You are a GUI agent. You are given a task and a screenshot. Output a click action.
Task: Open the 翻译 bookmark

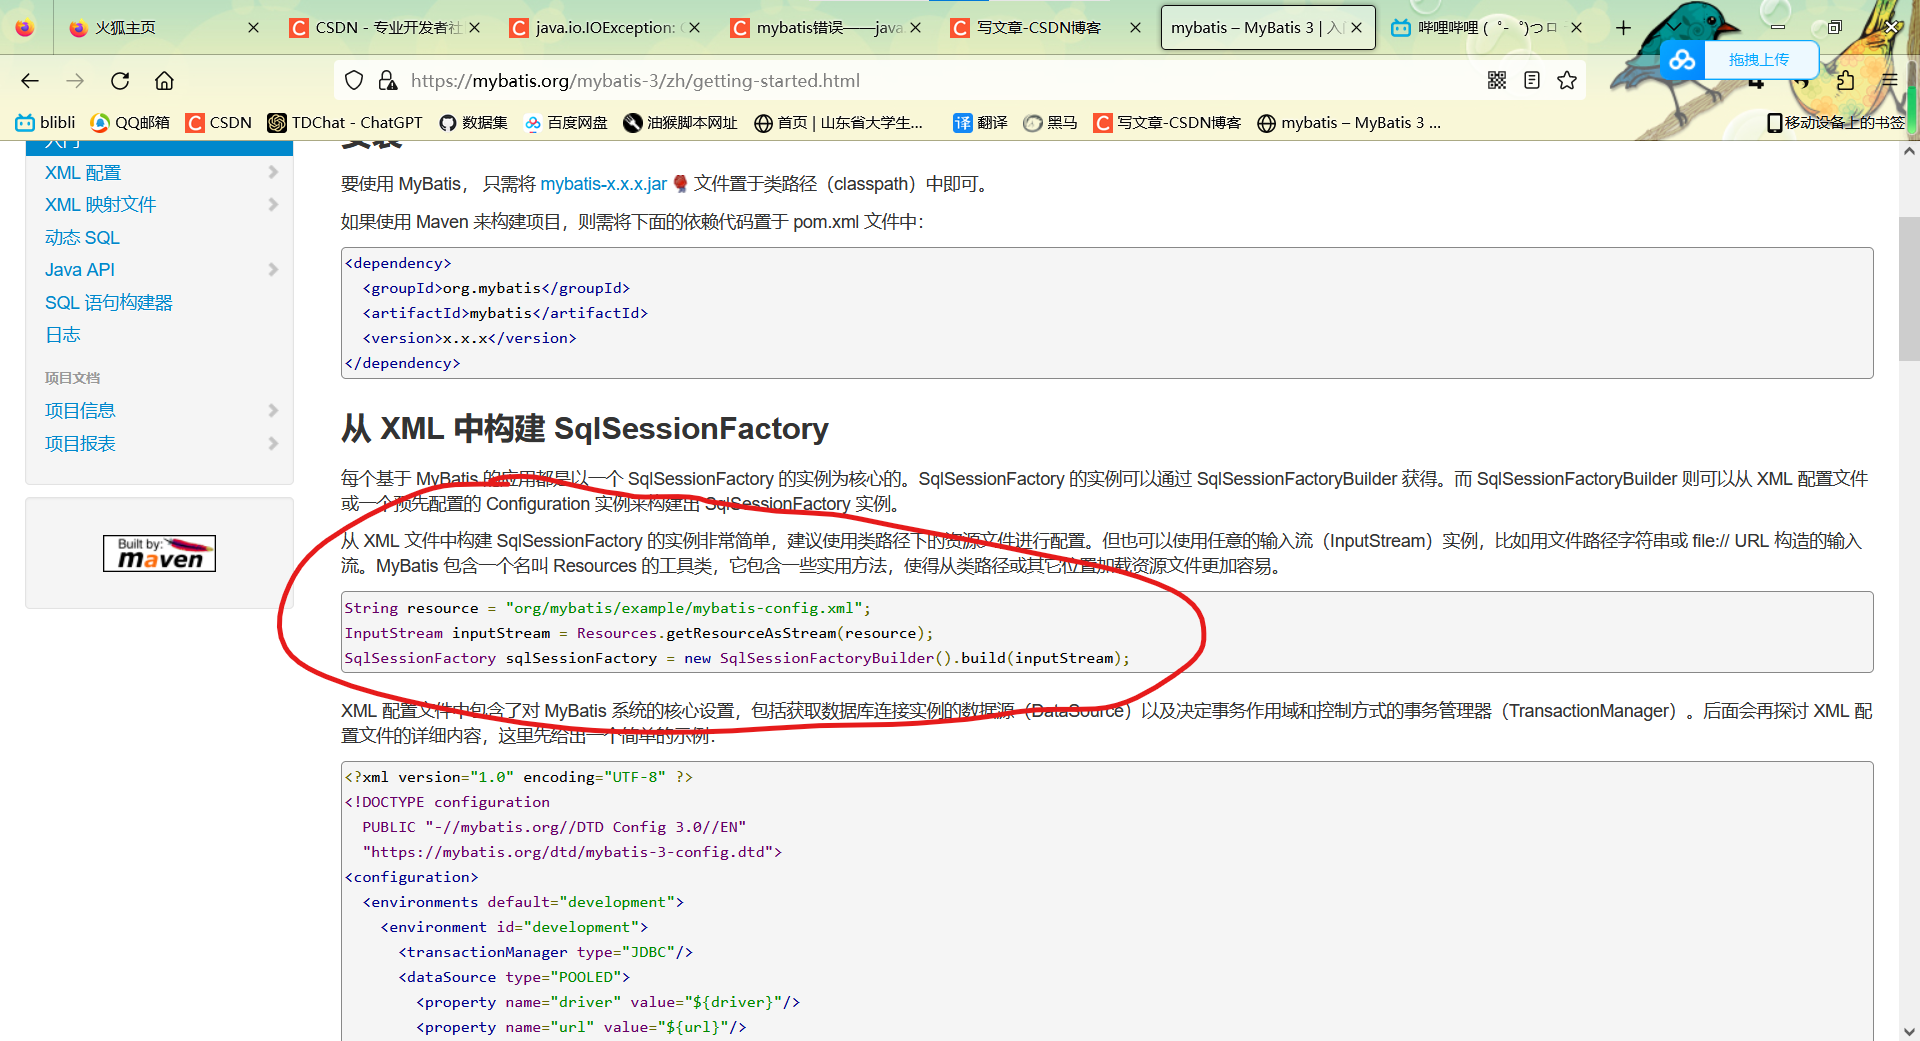pos(980,123)
